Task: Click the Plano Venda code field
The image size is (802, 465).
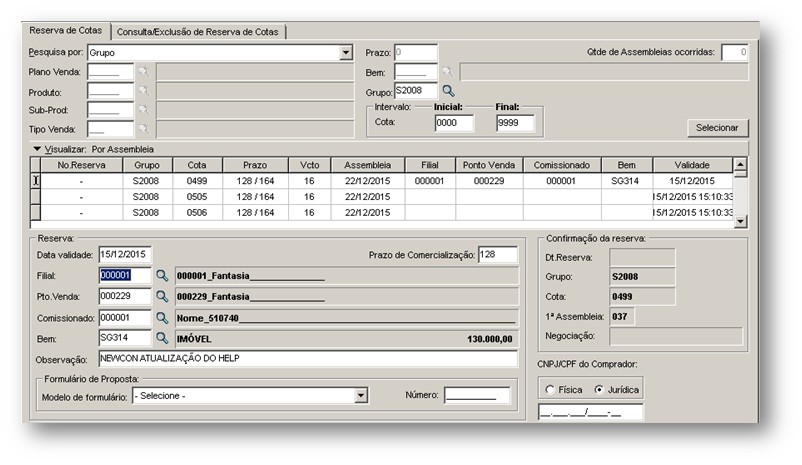Action: 110,72
